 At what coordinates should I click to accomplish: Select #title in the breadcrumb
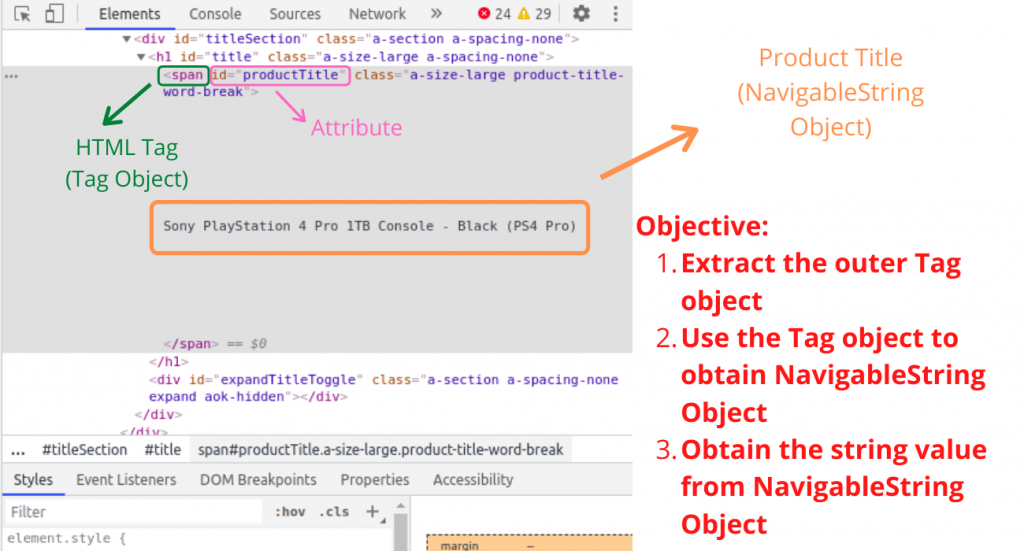coord(163,450)
